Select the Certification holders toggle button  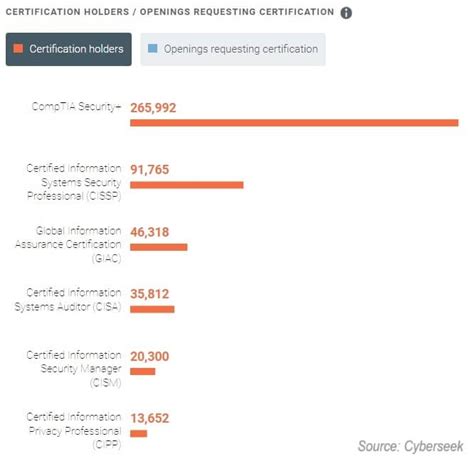click(69, 49)
